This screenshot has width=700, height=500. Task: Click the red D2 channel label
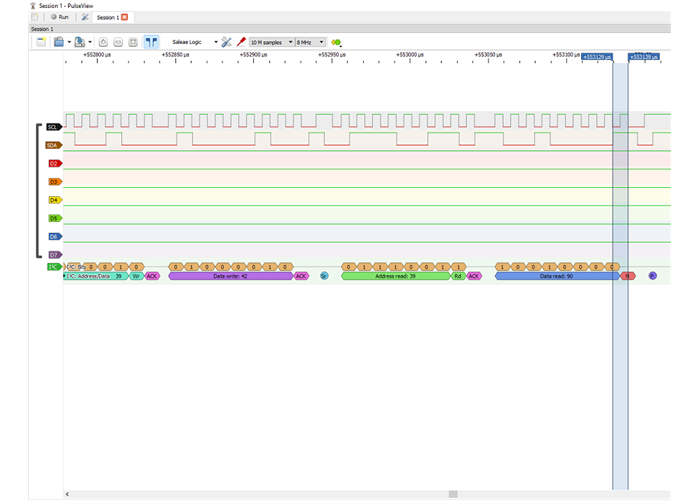point(54,163)
